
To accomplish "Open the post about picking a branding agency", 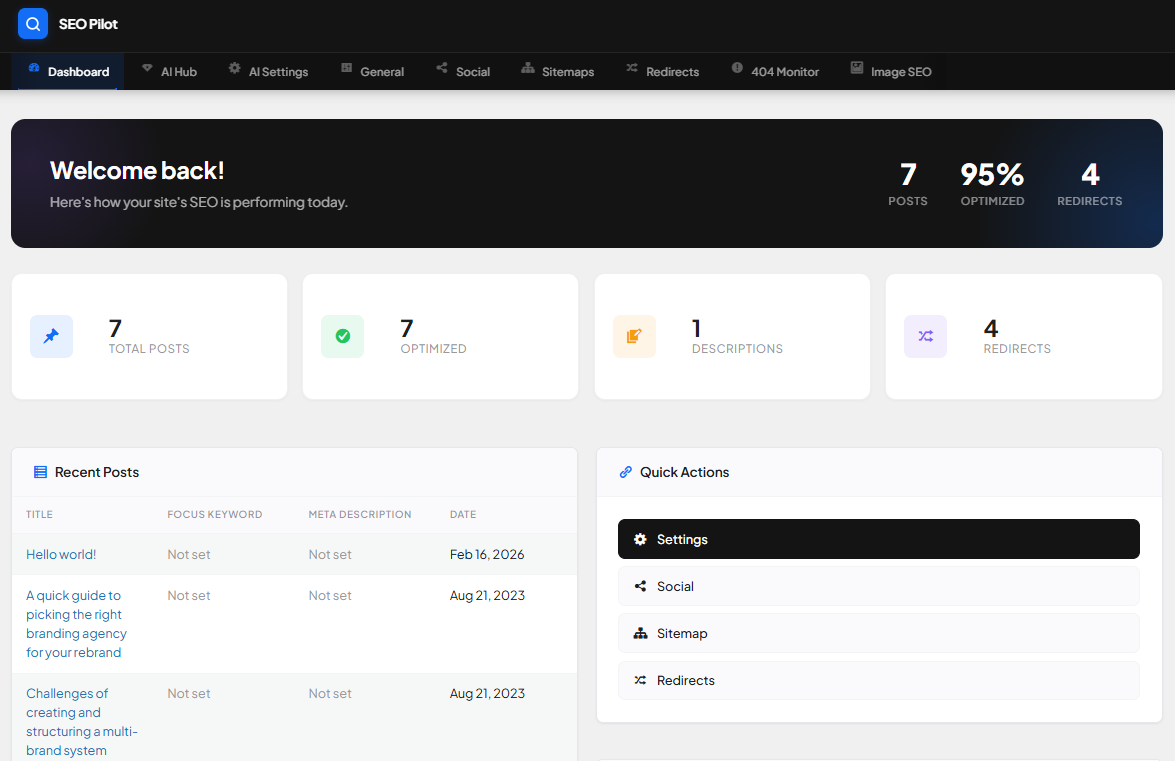I will (76, 624).
